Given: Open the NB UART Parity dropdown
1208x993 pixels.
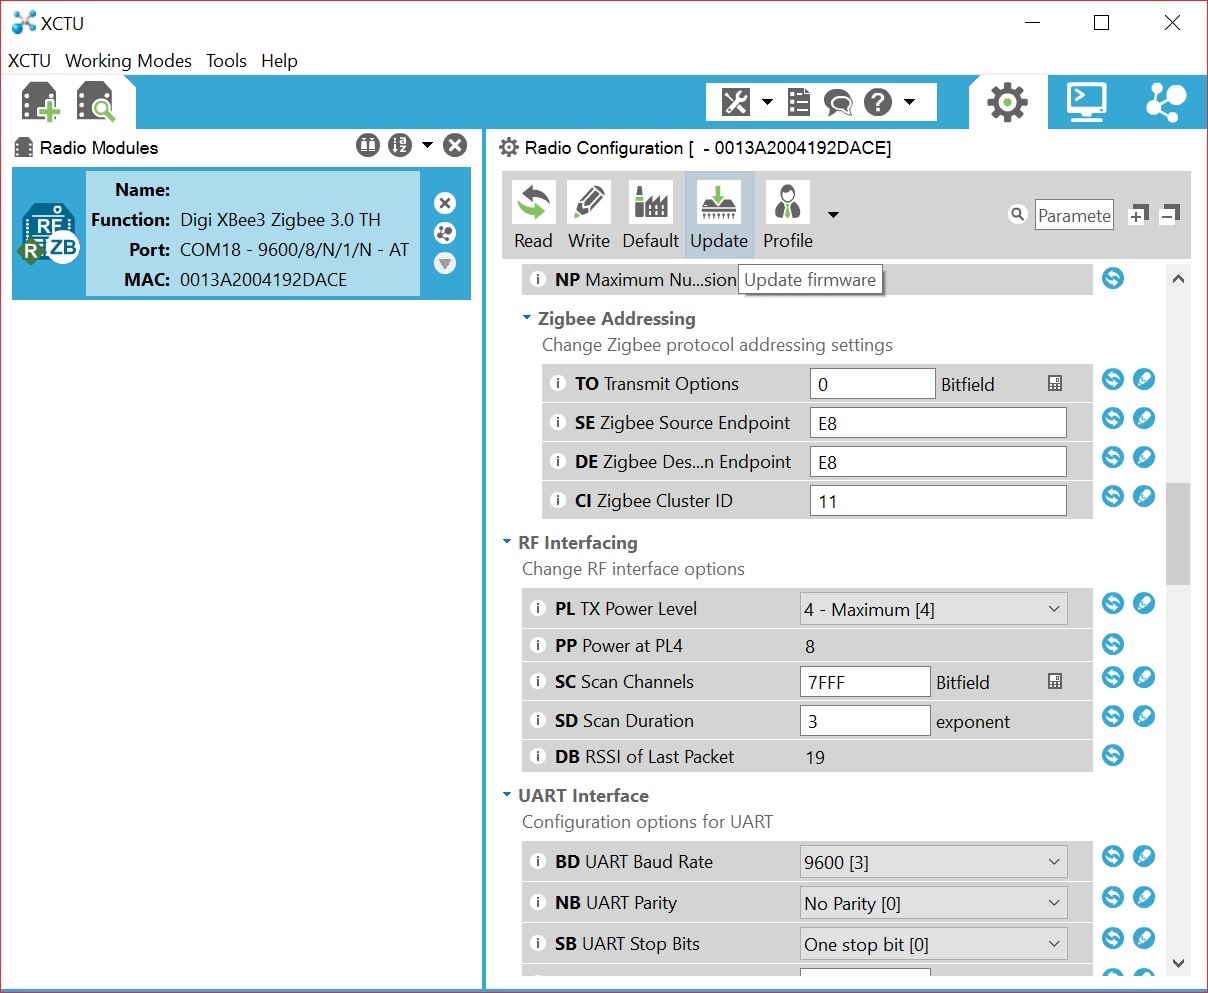Looking at the screenshot, I should (934, 903).
